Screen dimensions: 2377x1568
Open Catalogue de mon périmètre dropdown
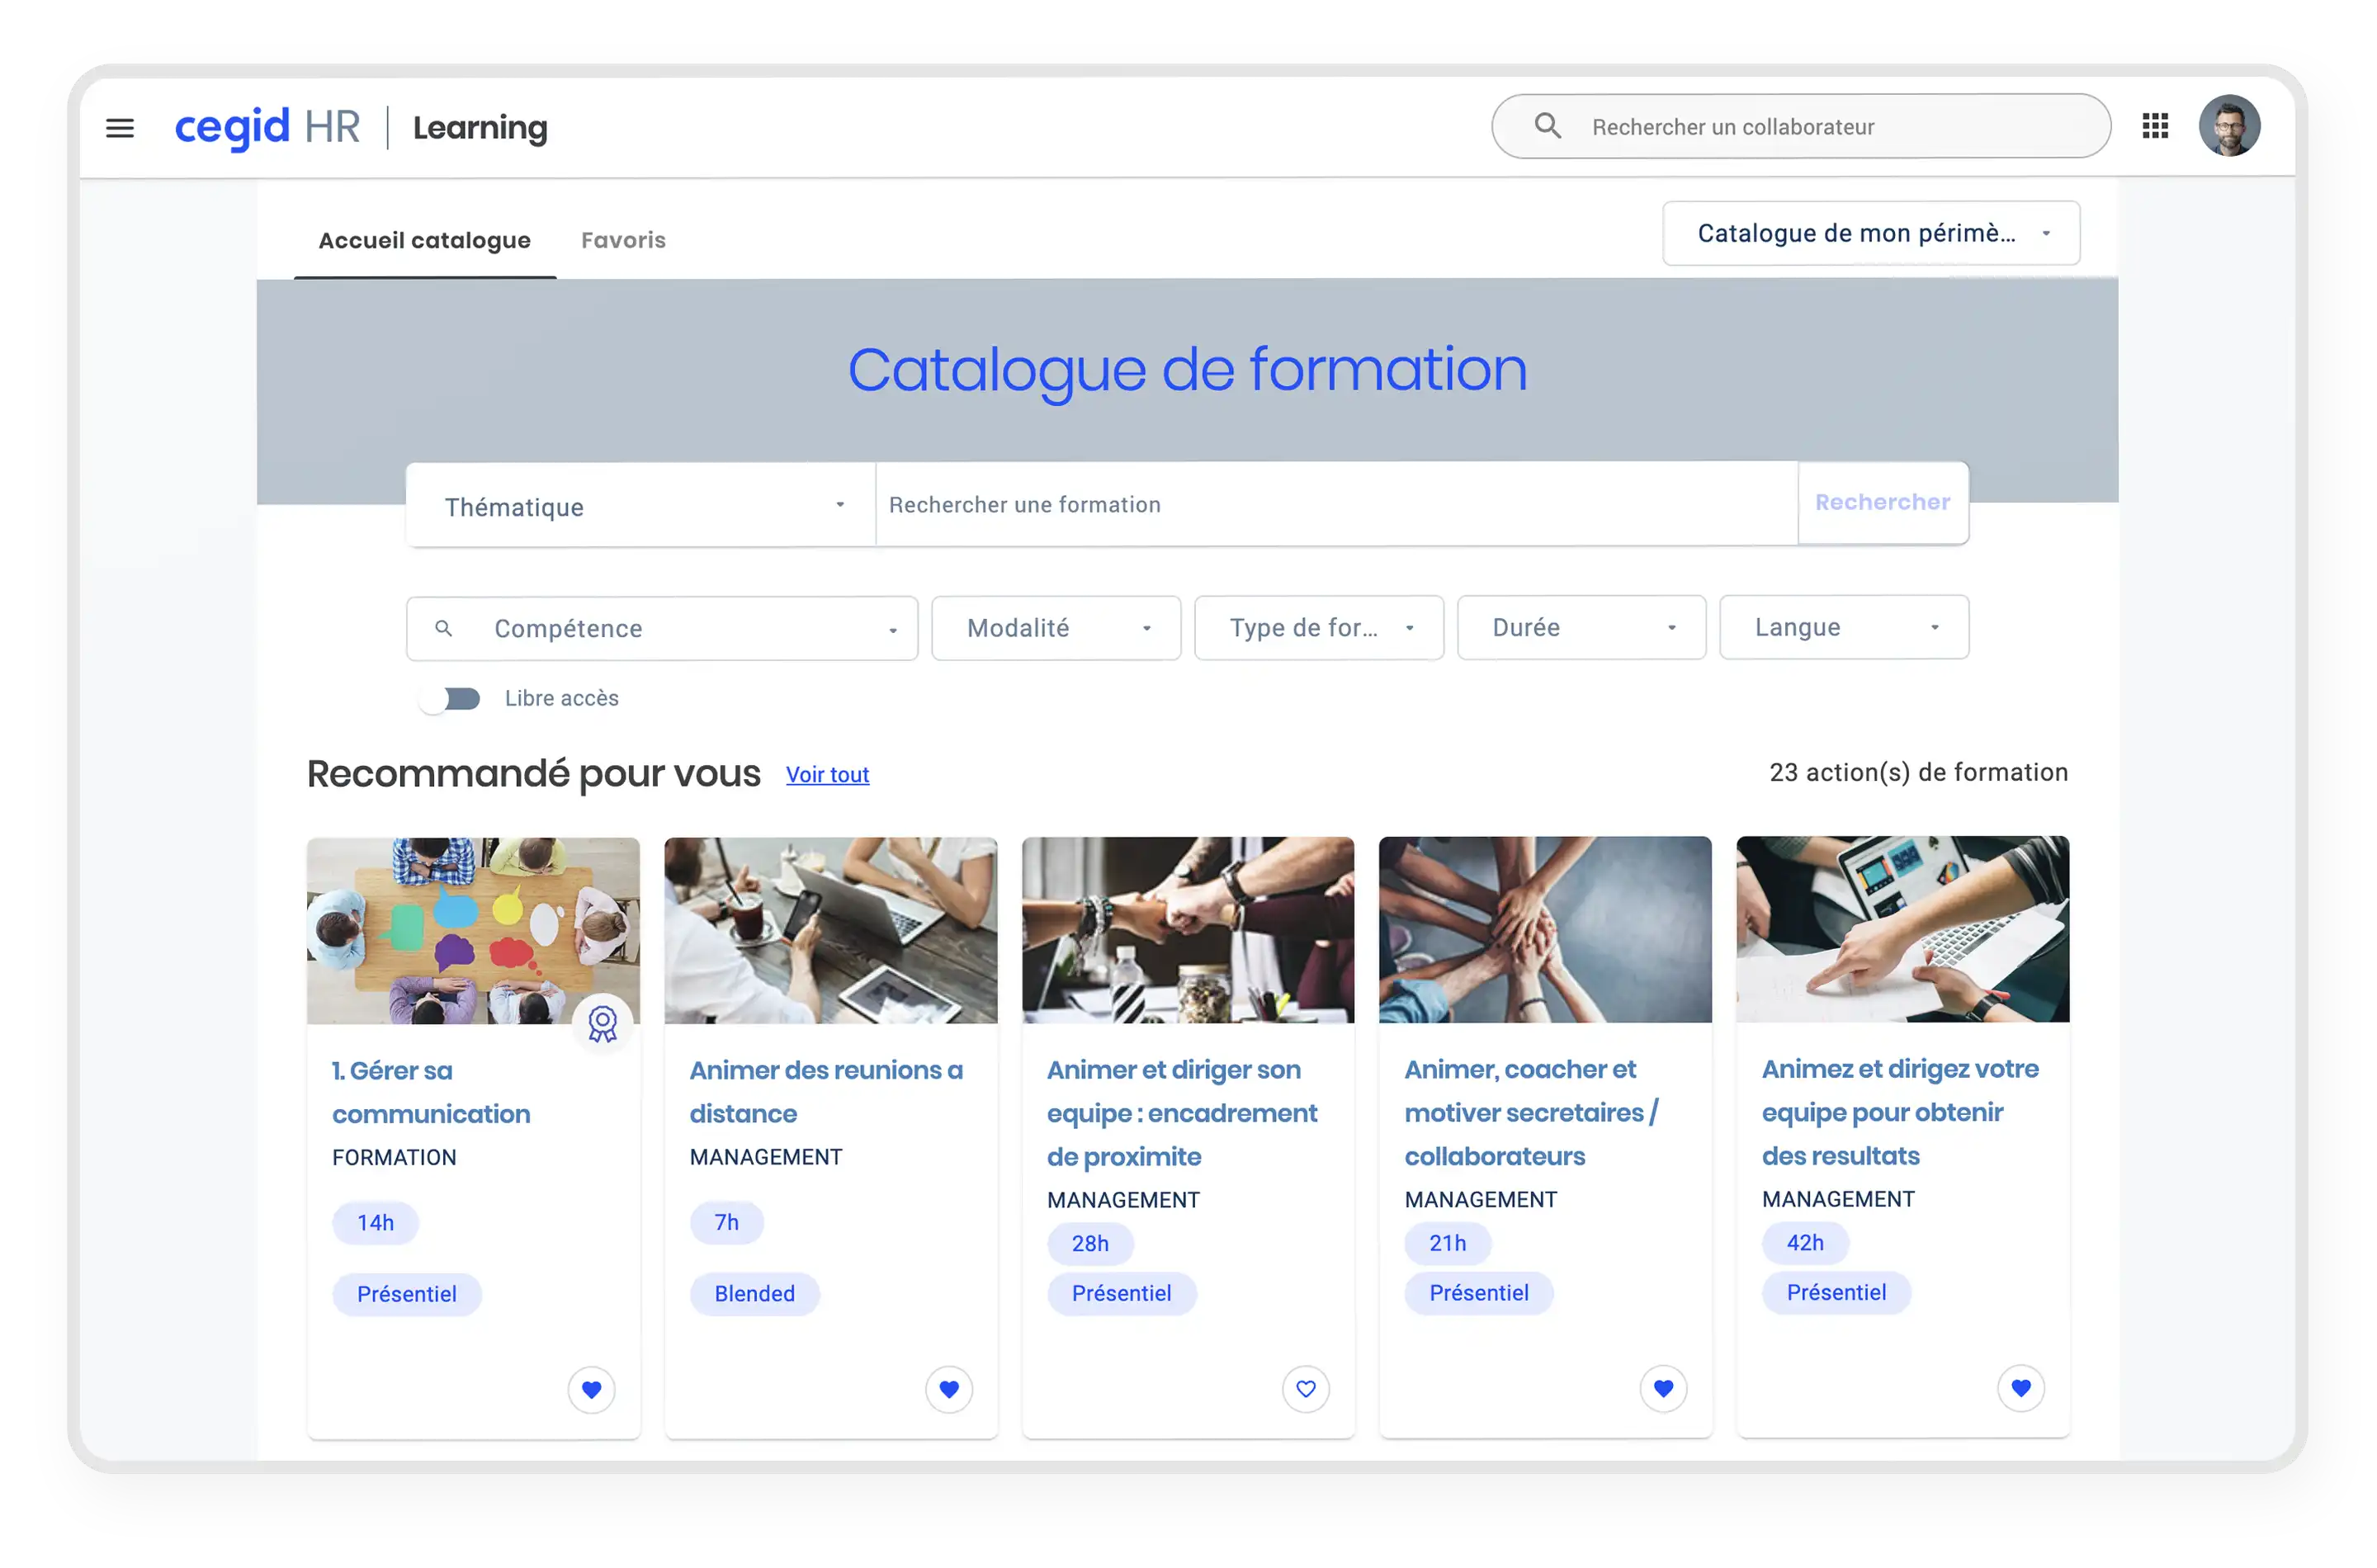pos(1871,233)
